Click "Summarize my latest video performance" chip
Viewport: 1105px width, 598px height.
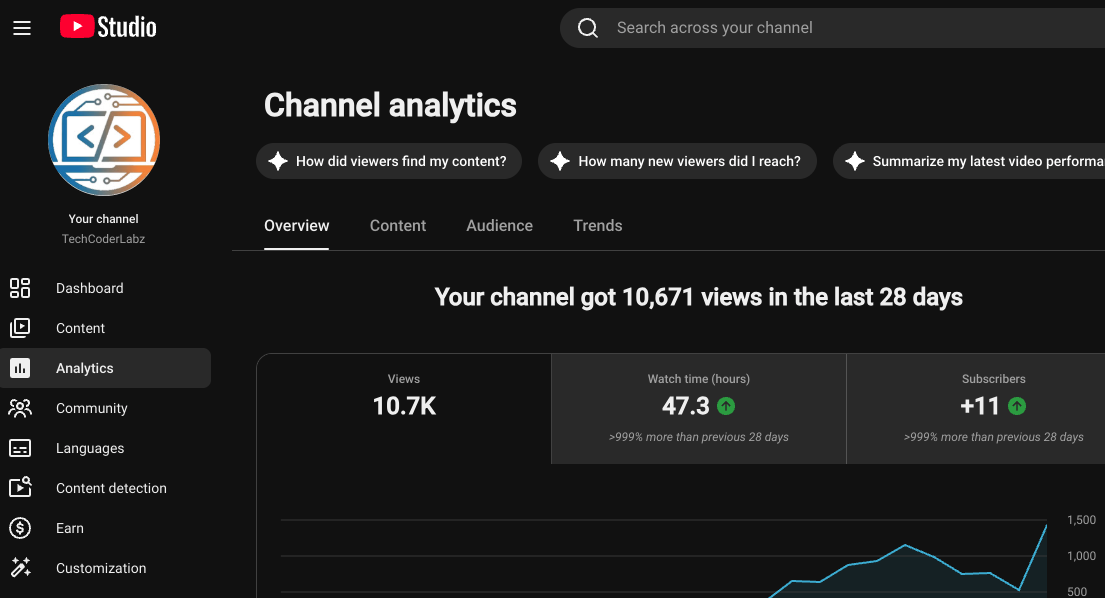969,161
